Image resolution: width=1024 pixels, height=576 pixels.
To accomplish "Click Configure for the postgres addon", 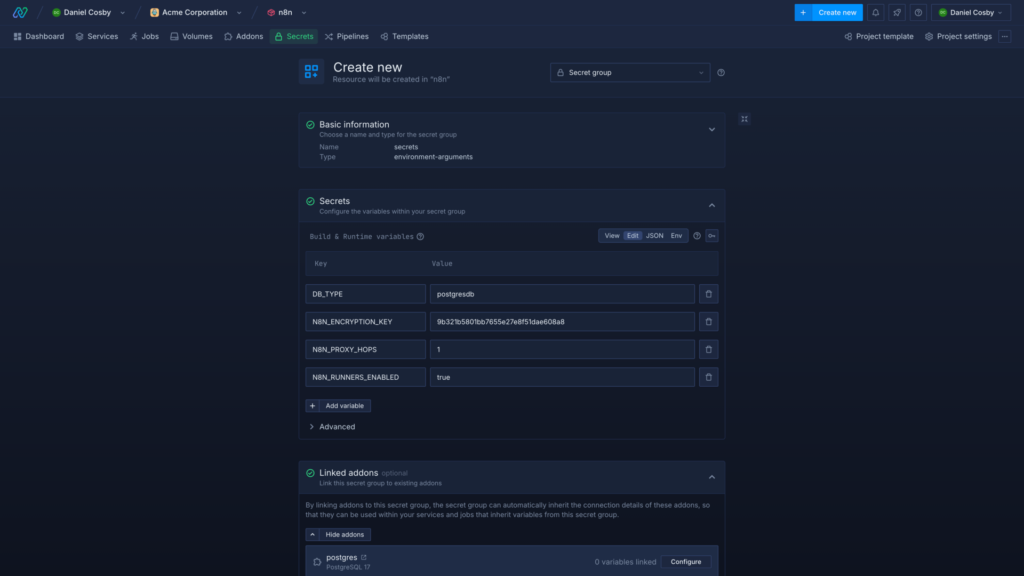I will (x=686, y=562).
